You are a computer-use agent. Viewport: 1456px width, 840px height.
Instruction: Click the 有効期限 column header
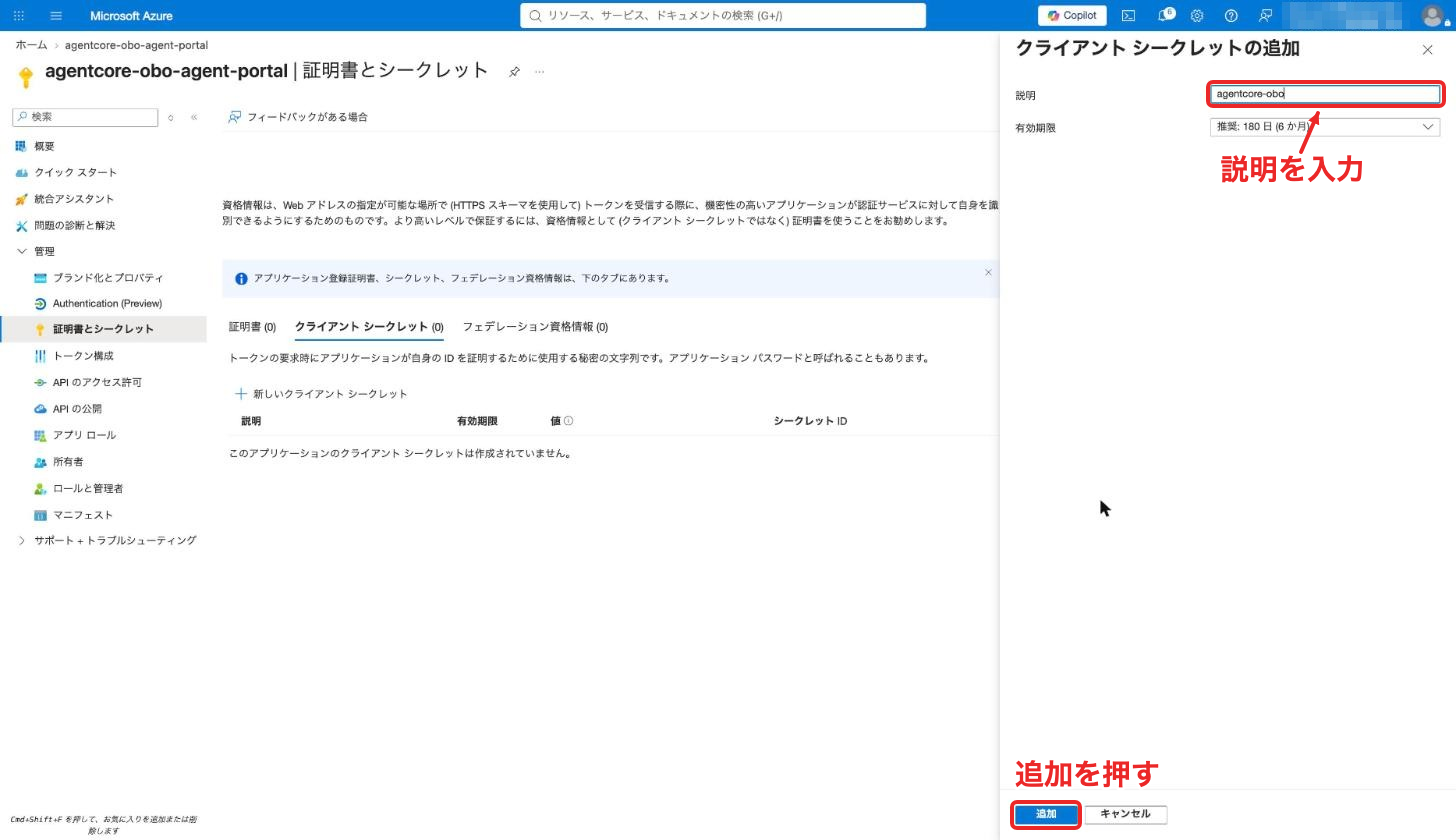[x=477, y=421]
